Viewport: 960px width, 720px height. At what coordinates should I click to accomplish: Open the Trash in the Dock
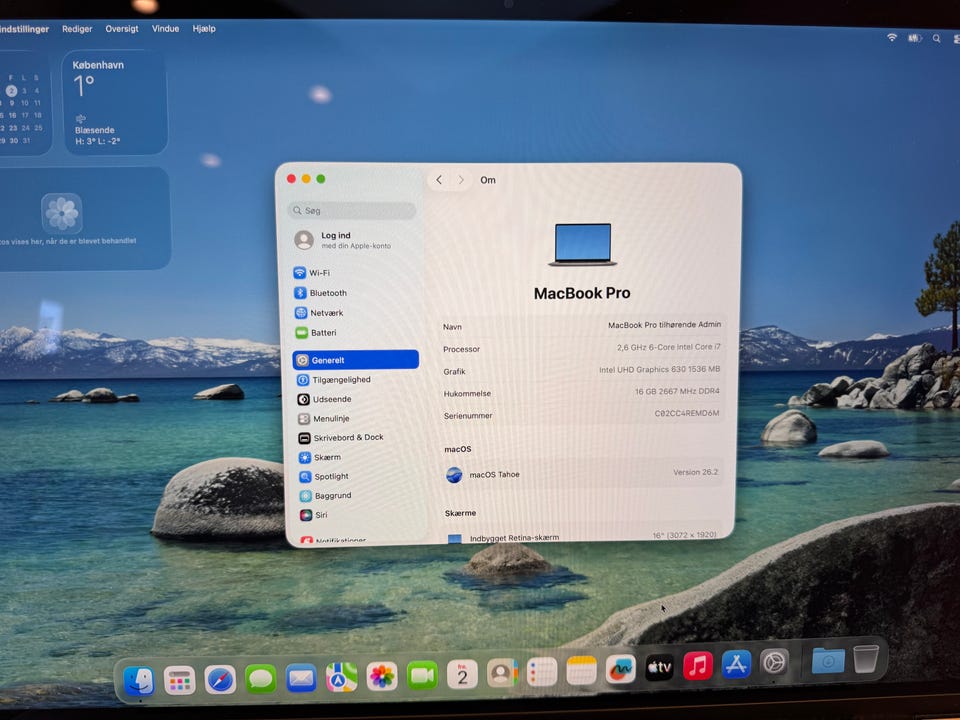(x=866, y=659)
